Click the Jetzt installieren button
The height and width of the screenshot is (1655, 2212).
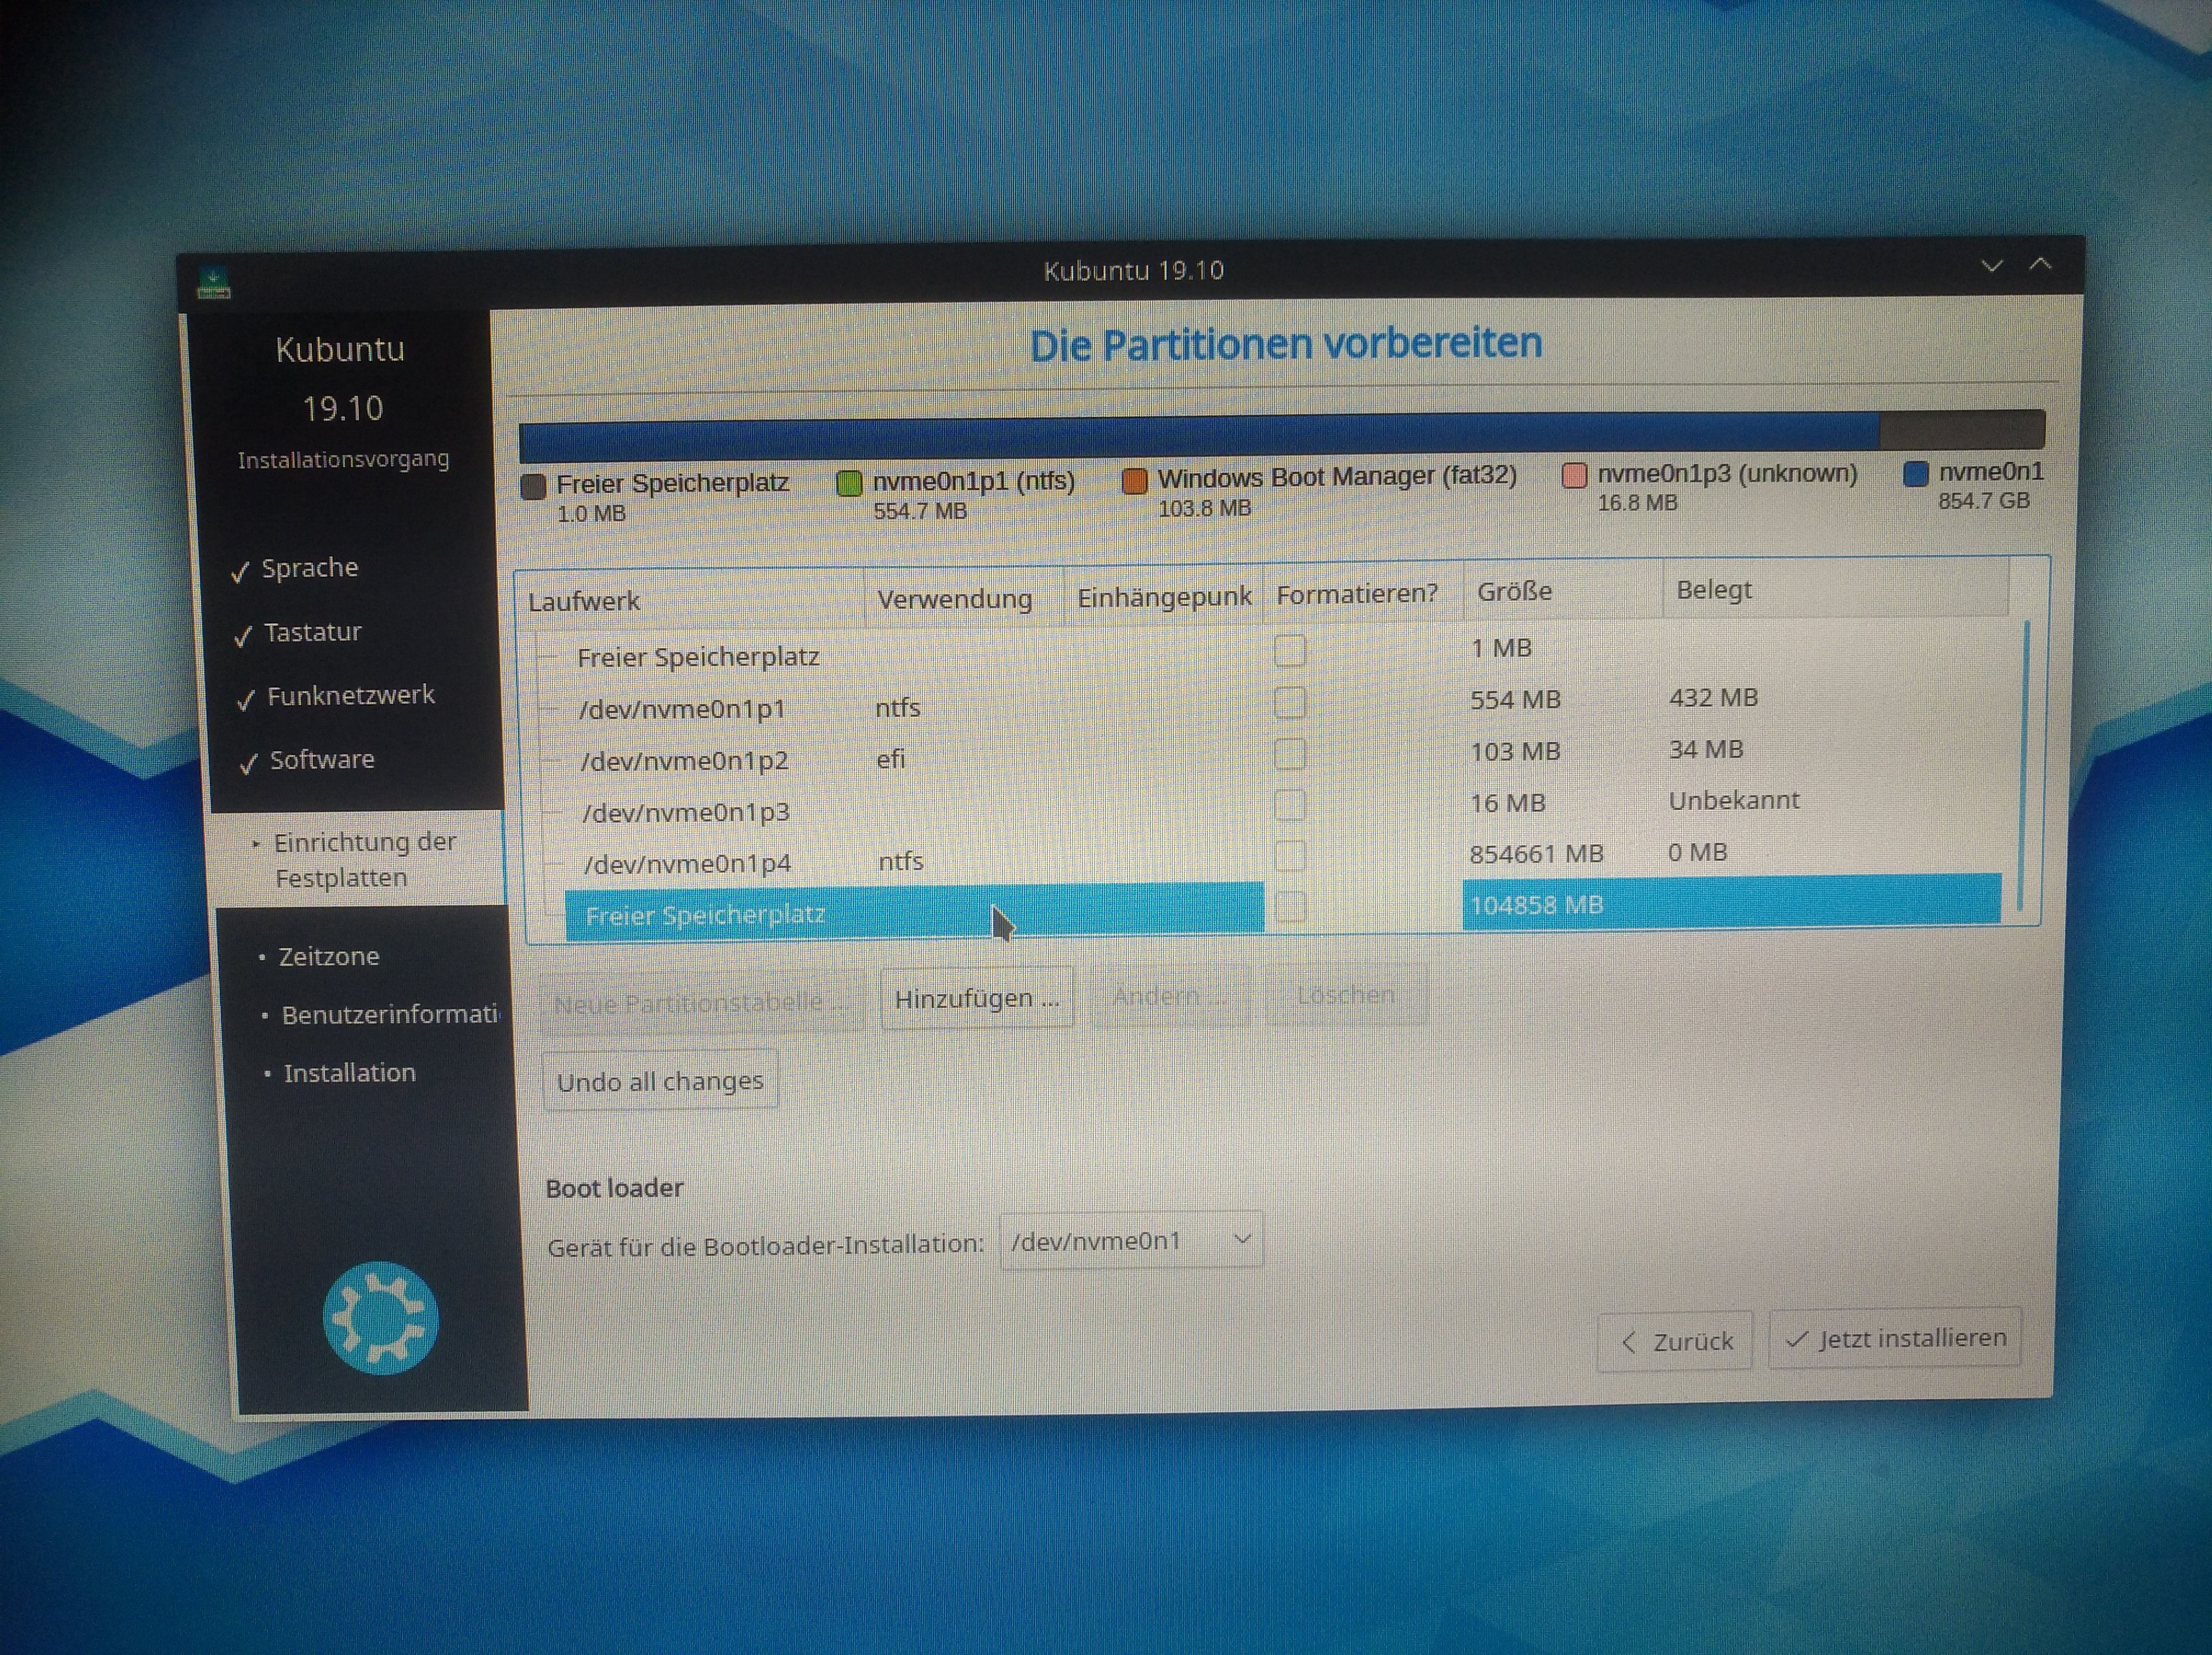pos(1895,1338)
